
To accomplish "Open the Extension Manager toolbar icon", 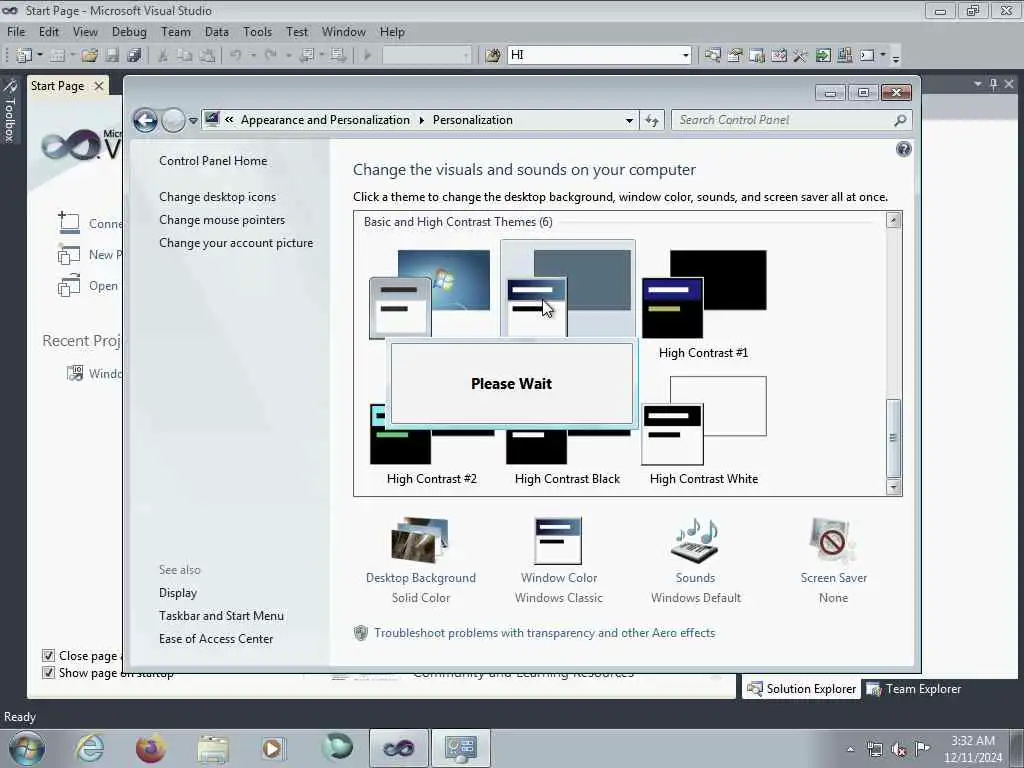I will pyautogui.click(x=844, y=56).
